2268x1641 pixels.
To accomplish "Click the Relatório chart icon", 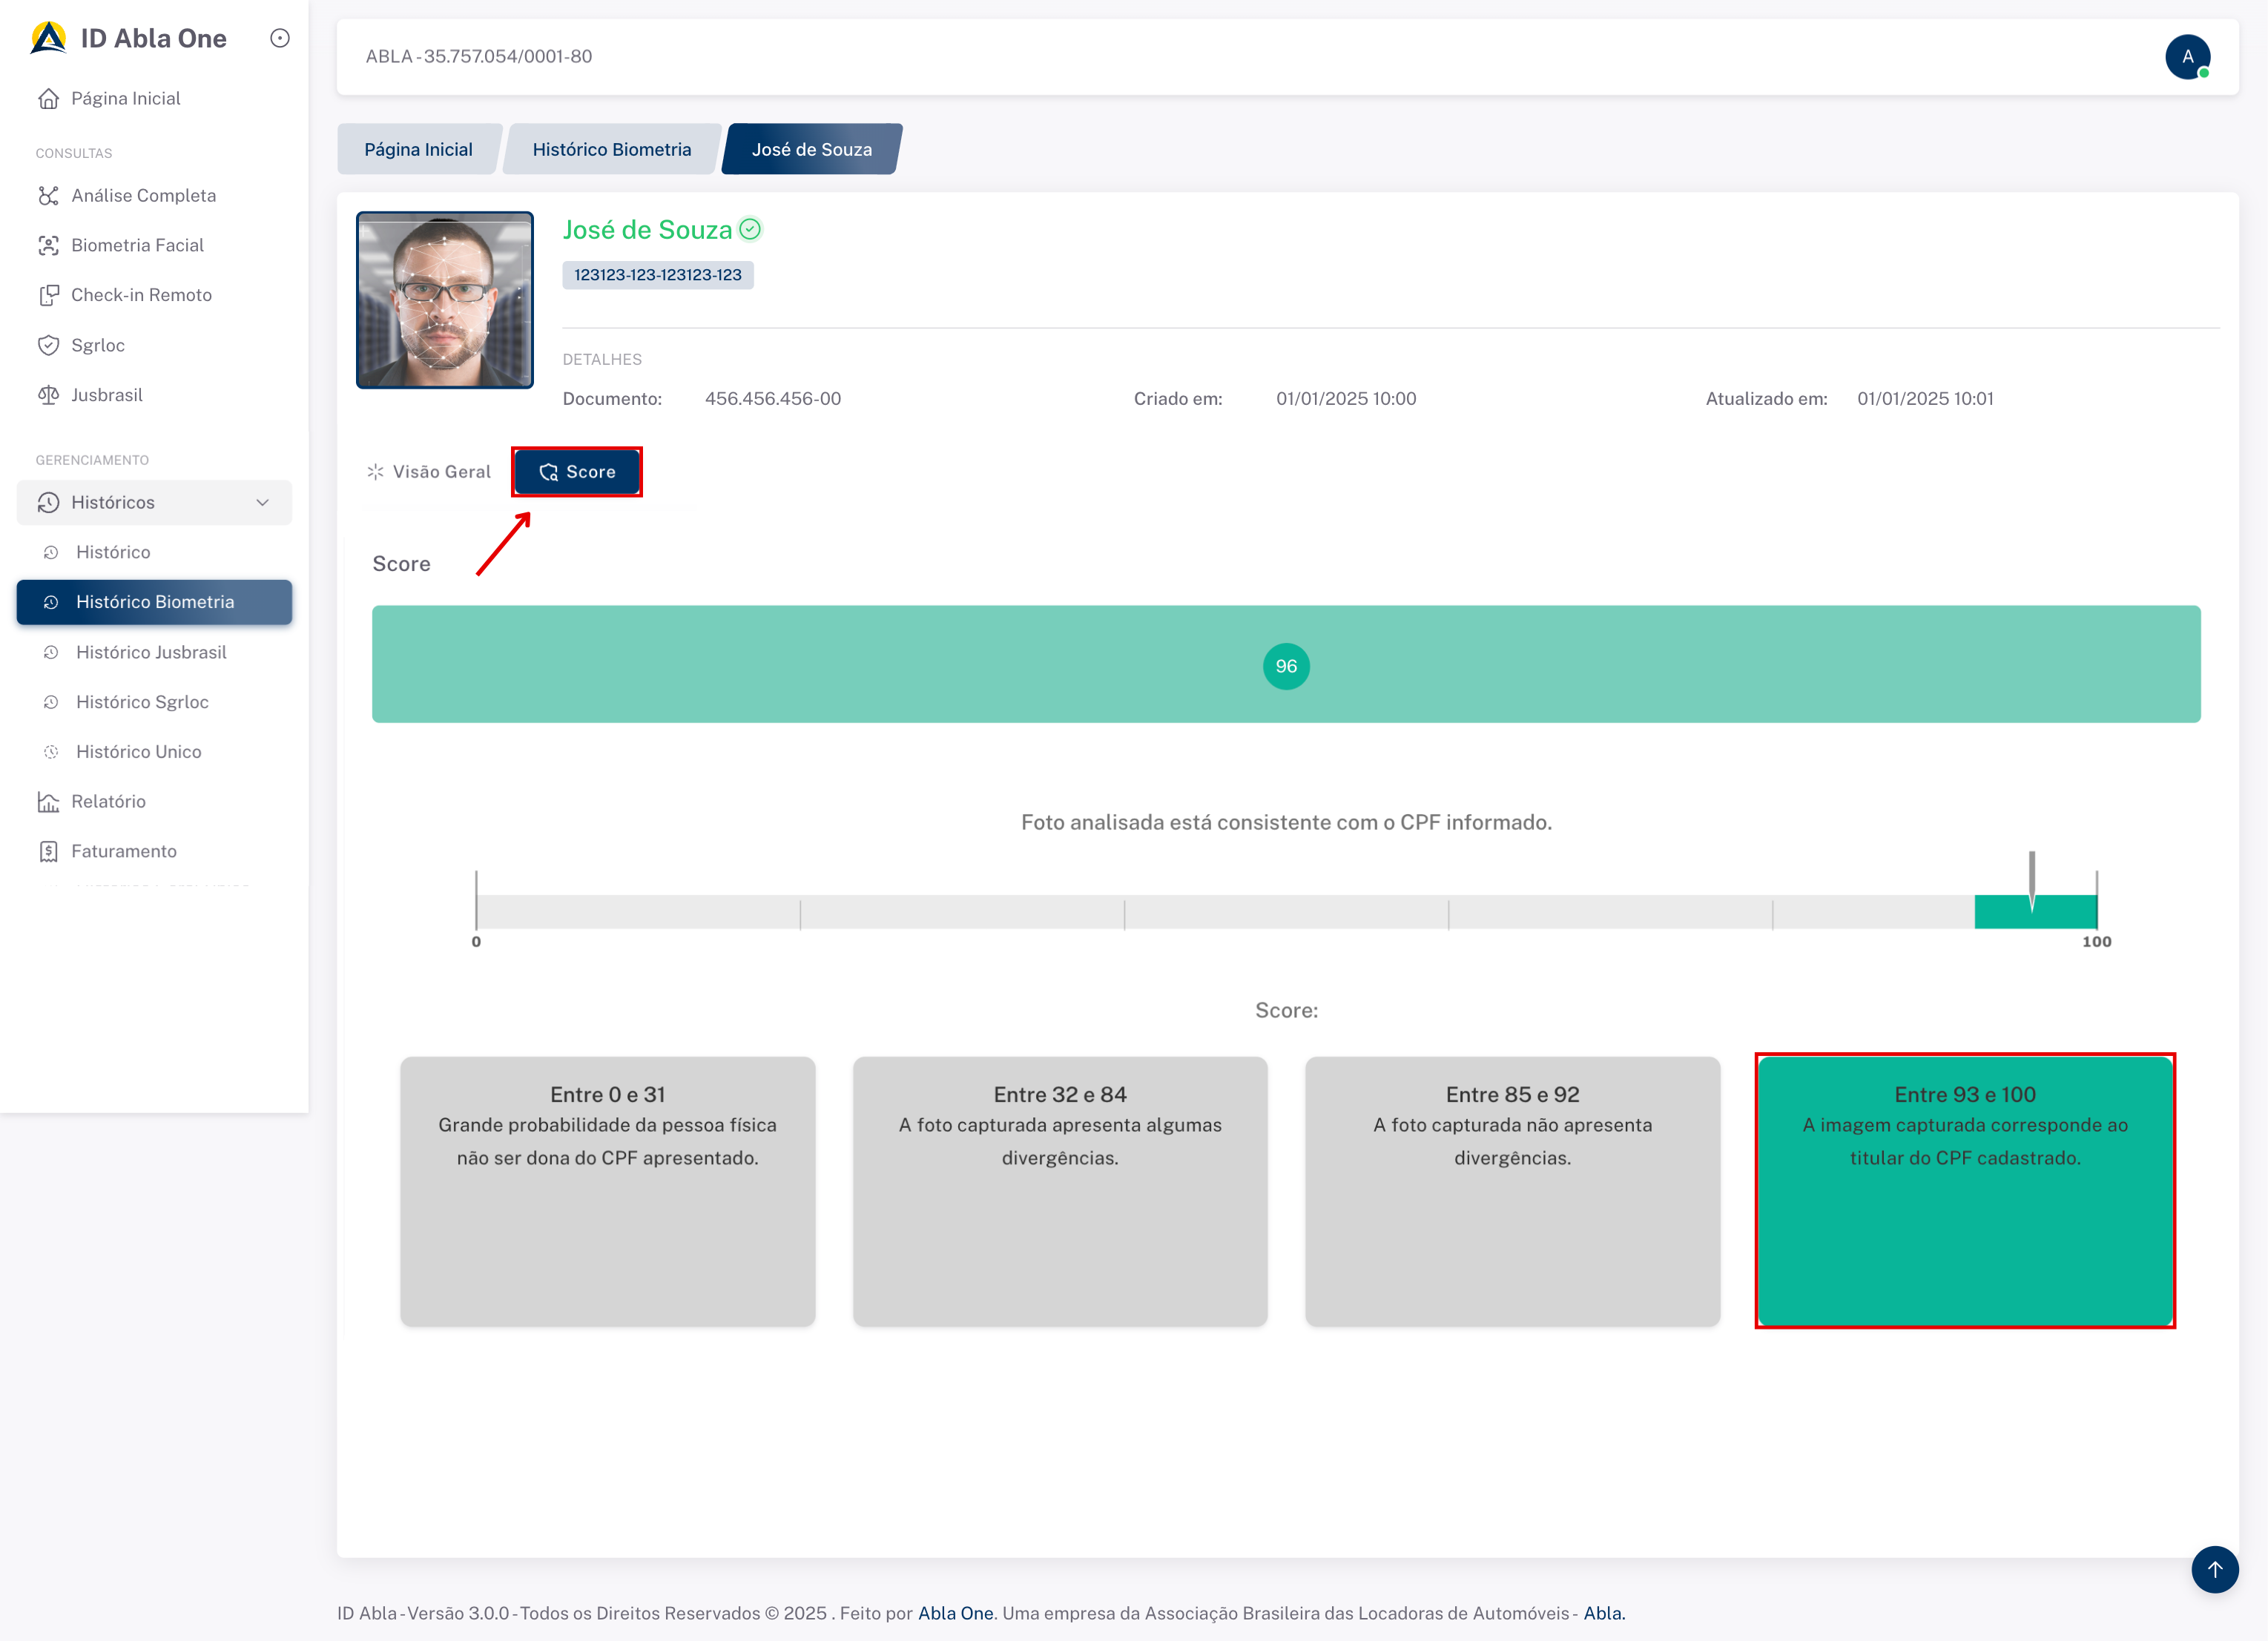I will [48, 802].
